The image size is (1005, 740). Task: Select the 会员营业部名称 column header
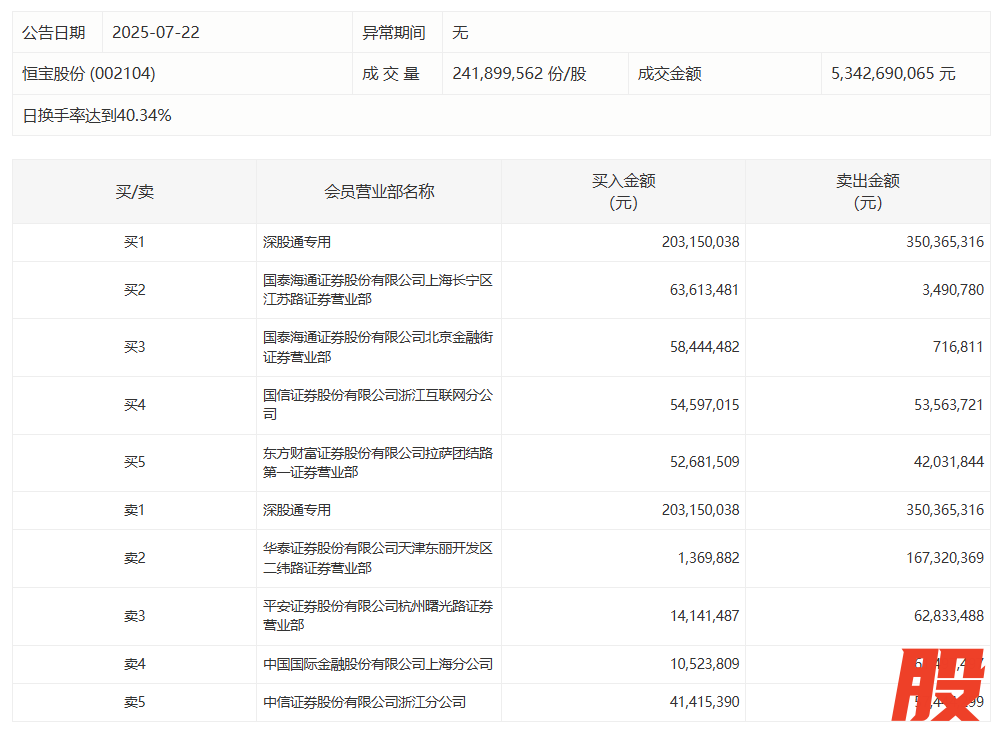point(379,191)
